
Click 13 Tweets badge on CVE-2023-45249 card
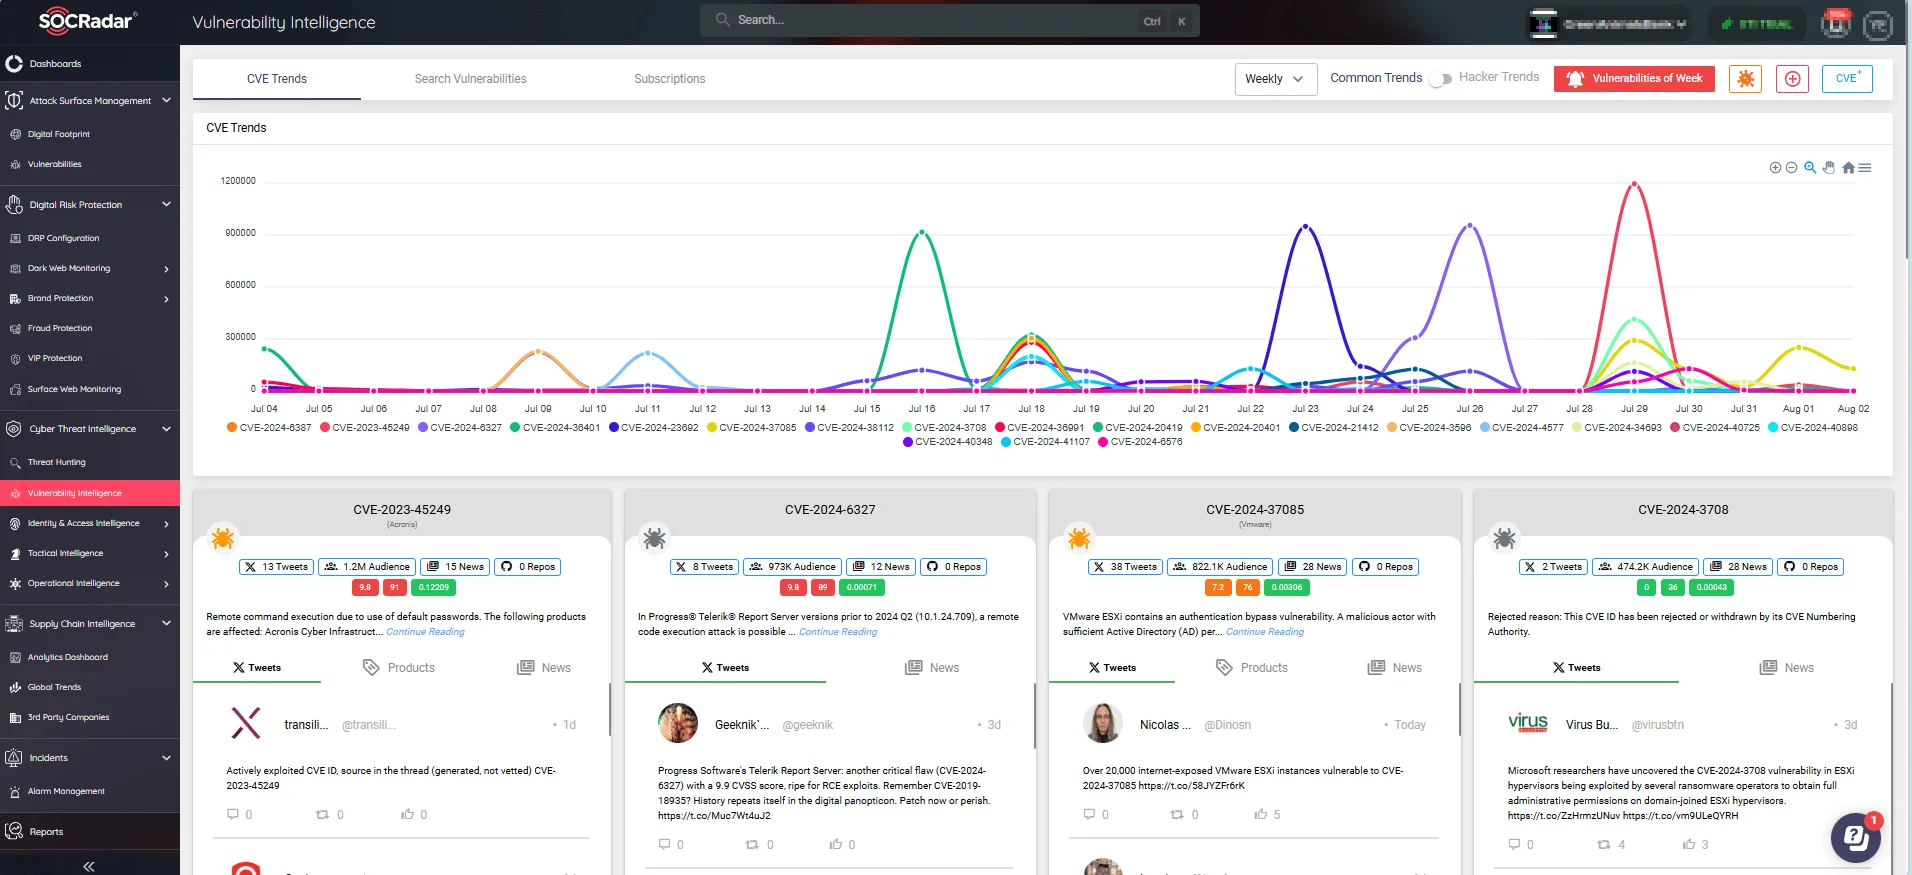click(276, 567)
